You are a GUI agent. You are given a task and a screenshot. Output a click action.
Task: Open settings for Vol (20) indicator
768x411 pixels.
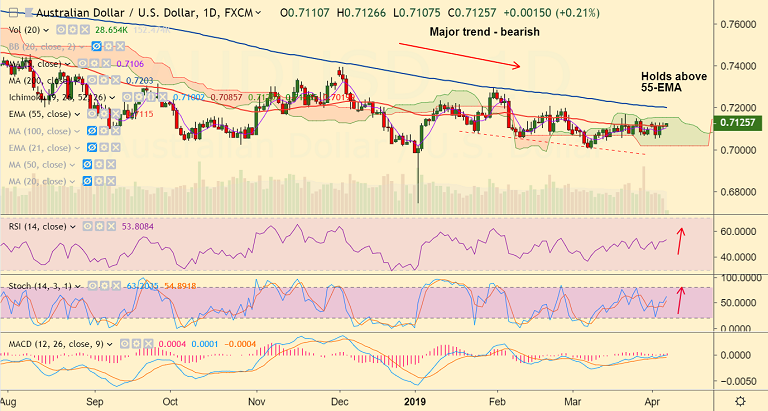tap(73, 30)
